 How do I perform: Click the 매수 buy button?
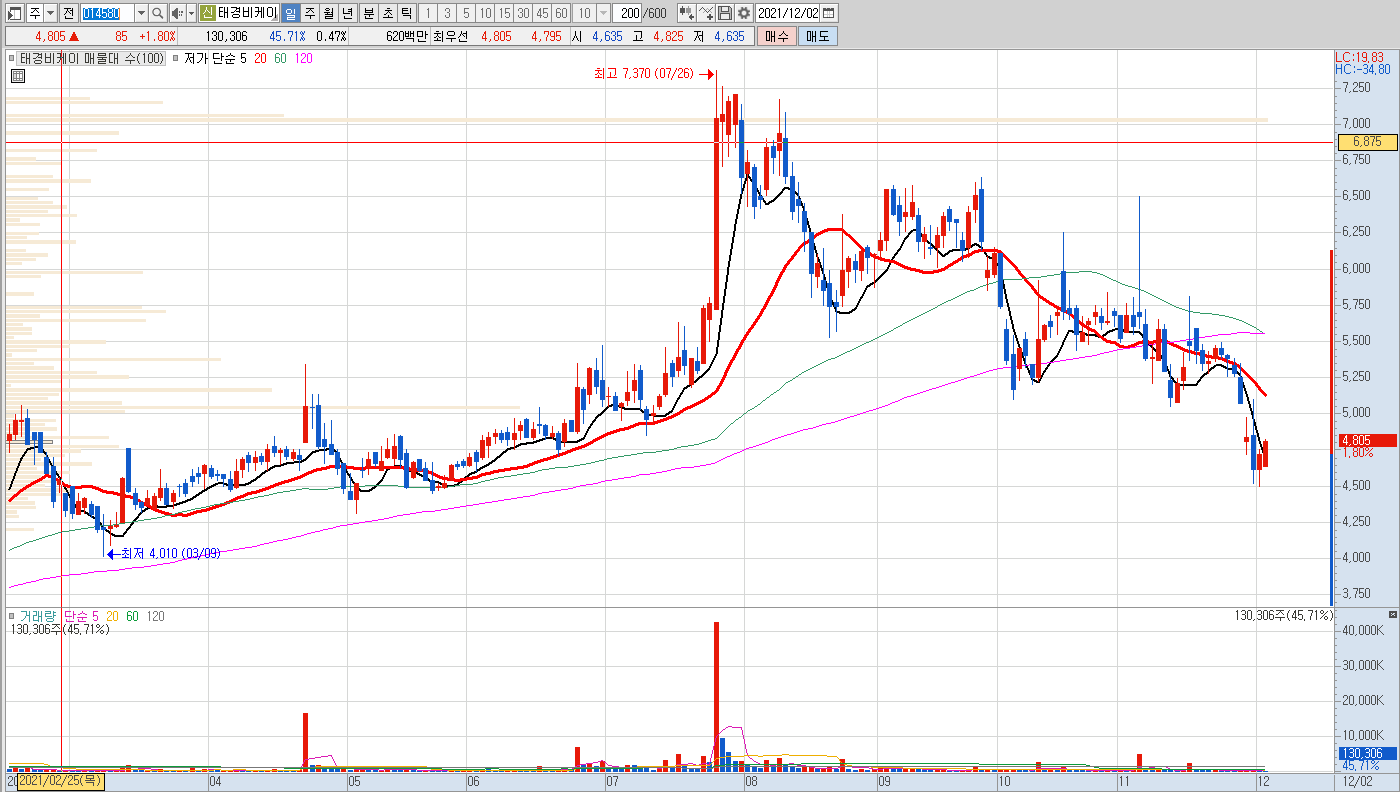776,36
